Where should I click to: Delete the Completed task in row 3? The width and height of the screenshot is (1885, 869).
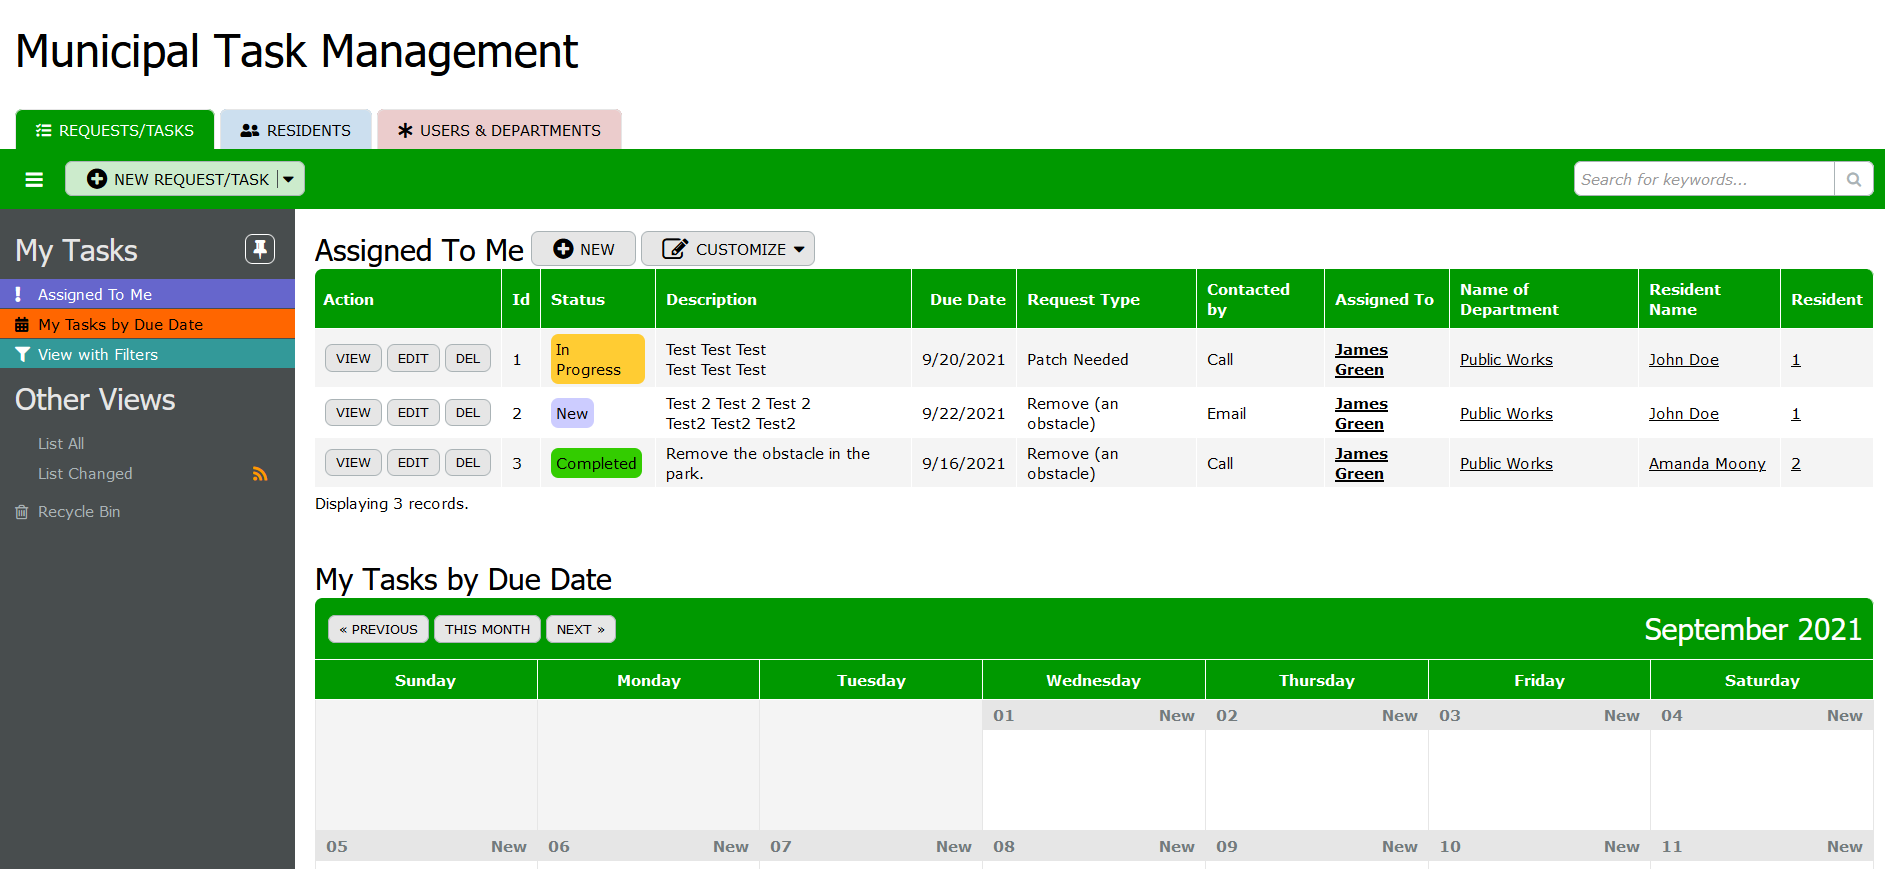[467, 462]
